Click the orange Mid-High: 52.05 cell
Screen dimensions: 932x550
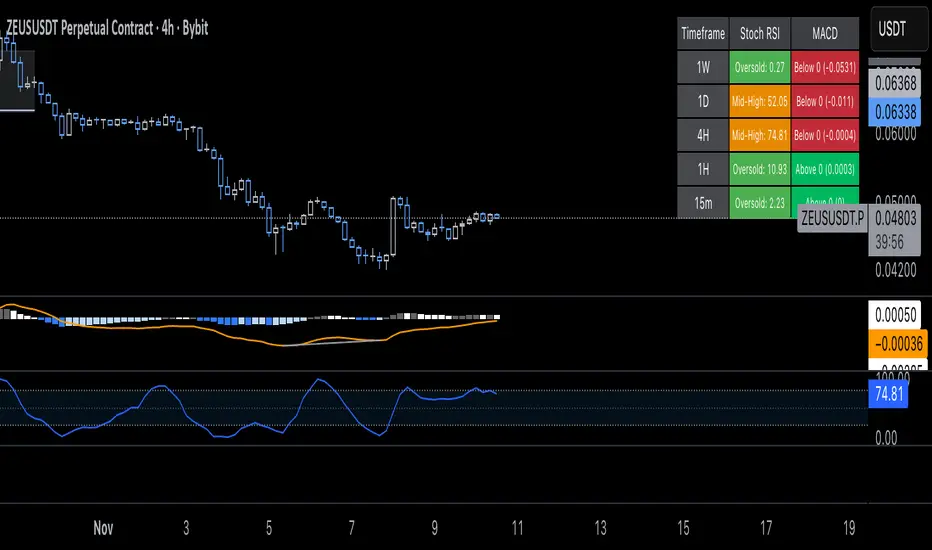[760, 101]
